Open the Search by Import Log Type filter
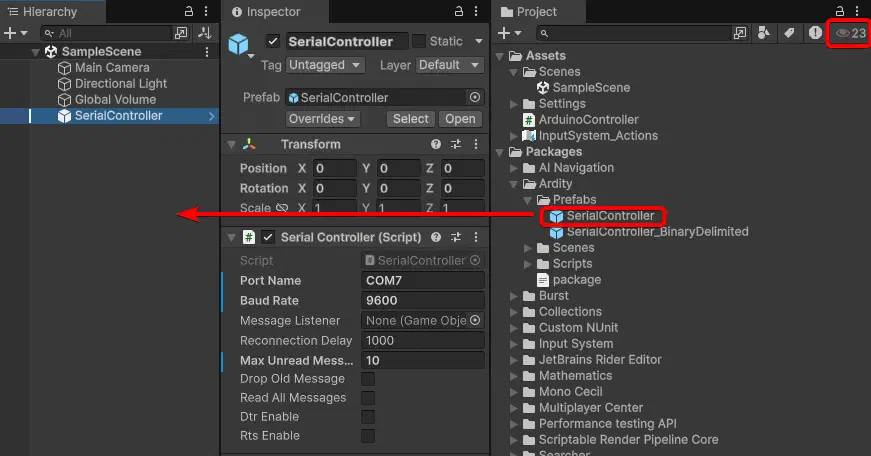 pos(815,33)
